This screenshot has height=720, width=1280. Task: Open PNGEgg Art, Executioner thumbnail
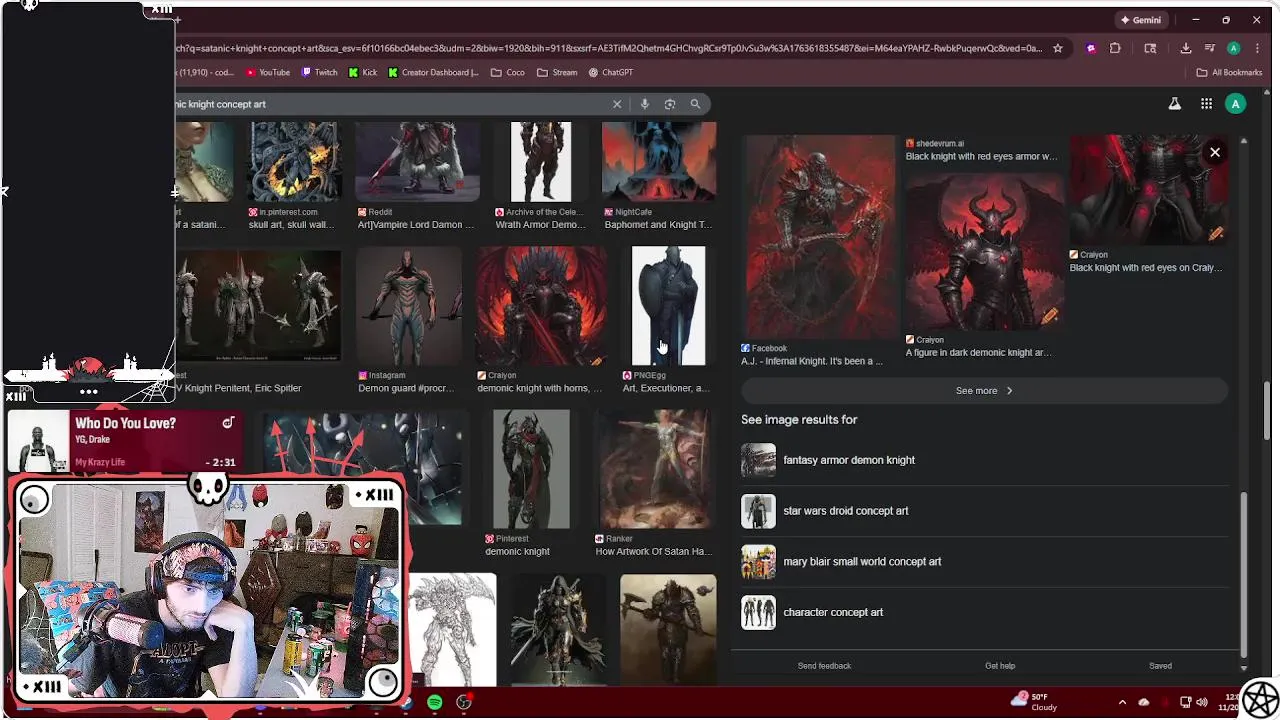(668, 306)
